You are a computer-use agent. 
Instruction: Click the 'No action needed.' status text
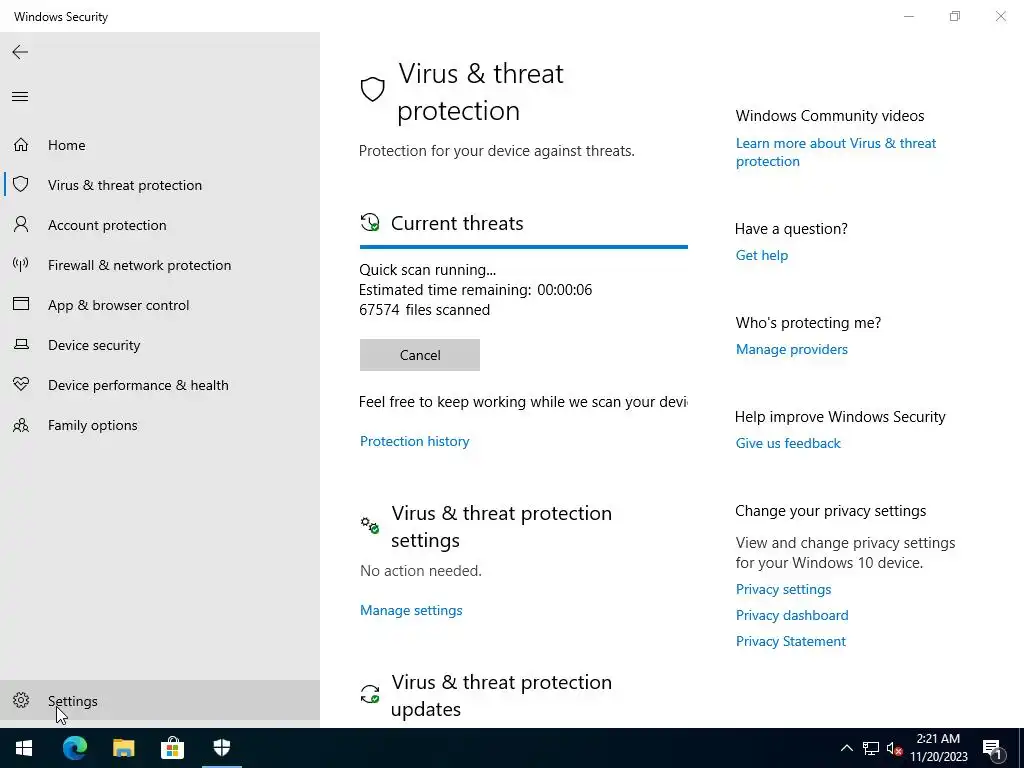coord(421,571)
